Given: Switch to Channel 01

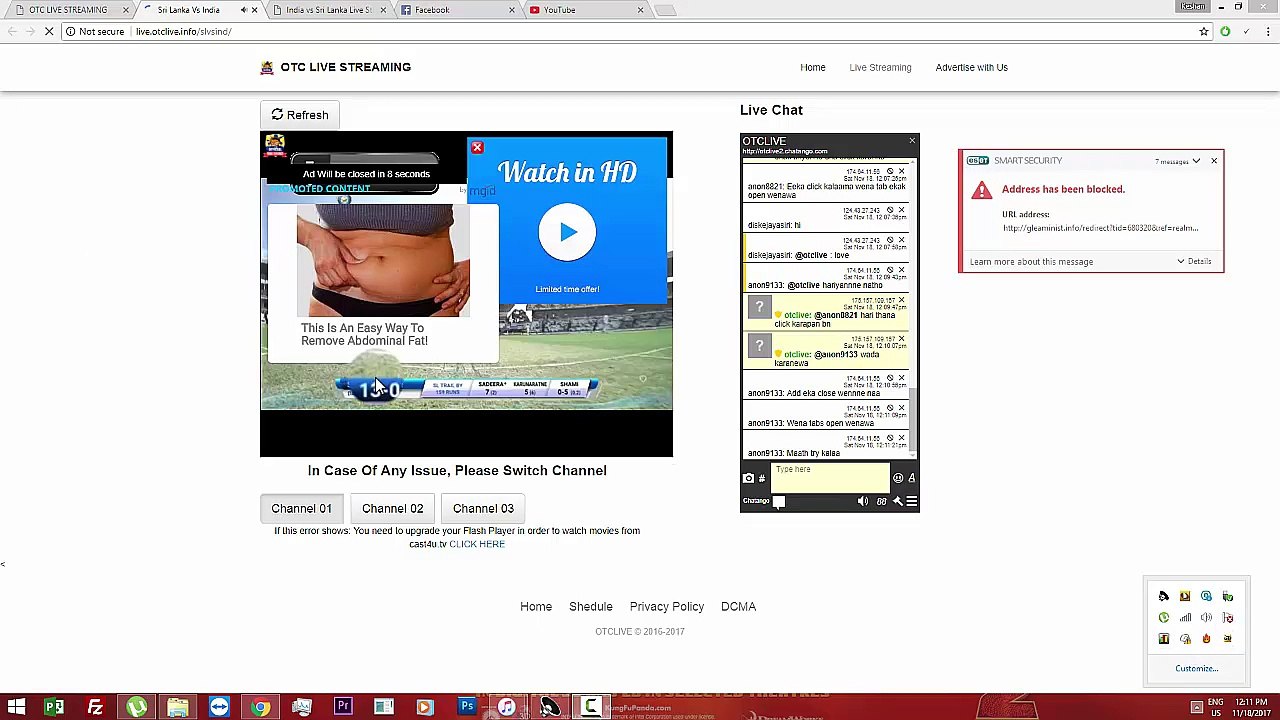Looking at the screenshot, I should (301, 508).
